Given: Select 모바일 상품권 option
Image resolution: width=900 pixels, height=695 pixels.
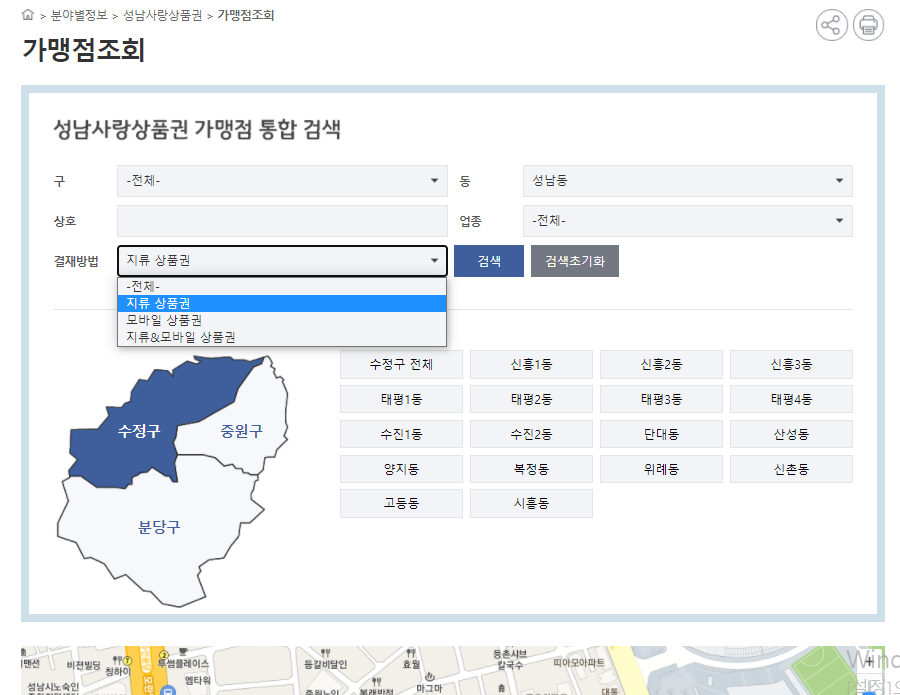Looking at the screenshot, I should click(x=282, y=320).
